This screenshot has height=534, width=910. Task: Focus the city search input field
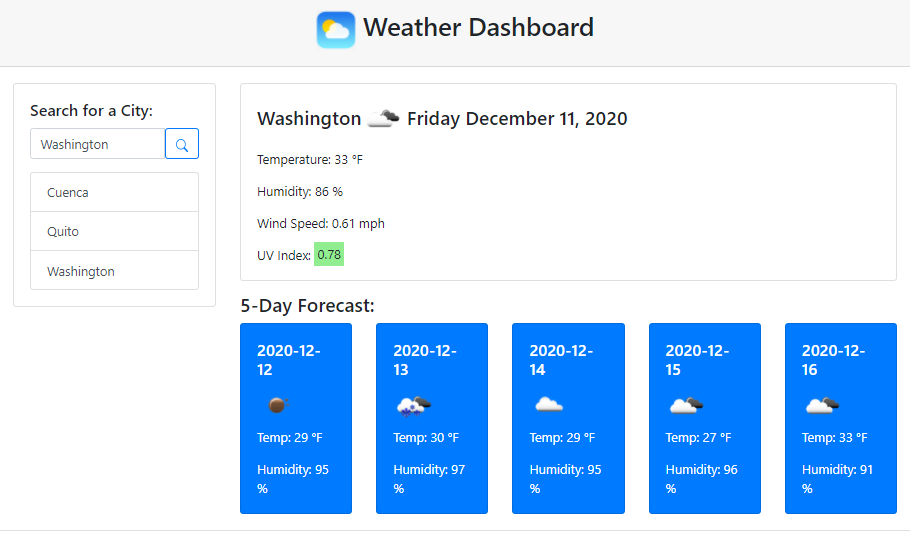click(97, 144)
